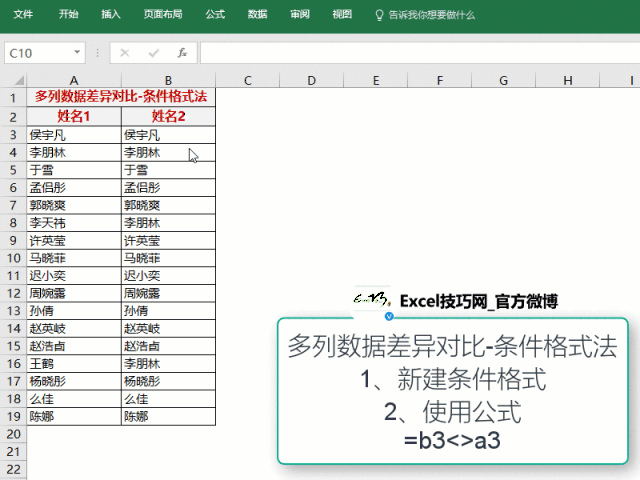The height and width of the screenshot is (480, 640).
Task: Select cell A13 孙倩
Action: pyautogui.click(x=74, y=311)
